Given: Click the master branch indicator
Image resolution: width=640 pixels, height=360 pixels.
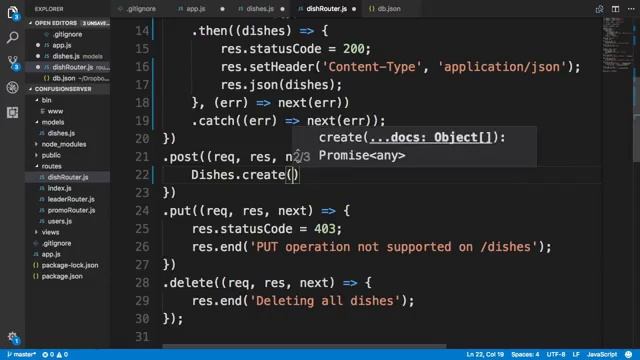Looking at the screenshot, I should coord(22,354).
